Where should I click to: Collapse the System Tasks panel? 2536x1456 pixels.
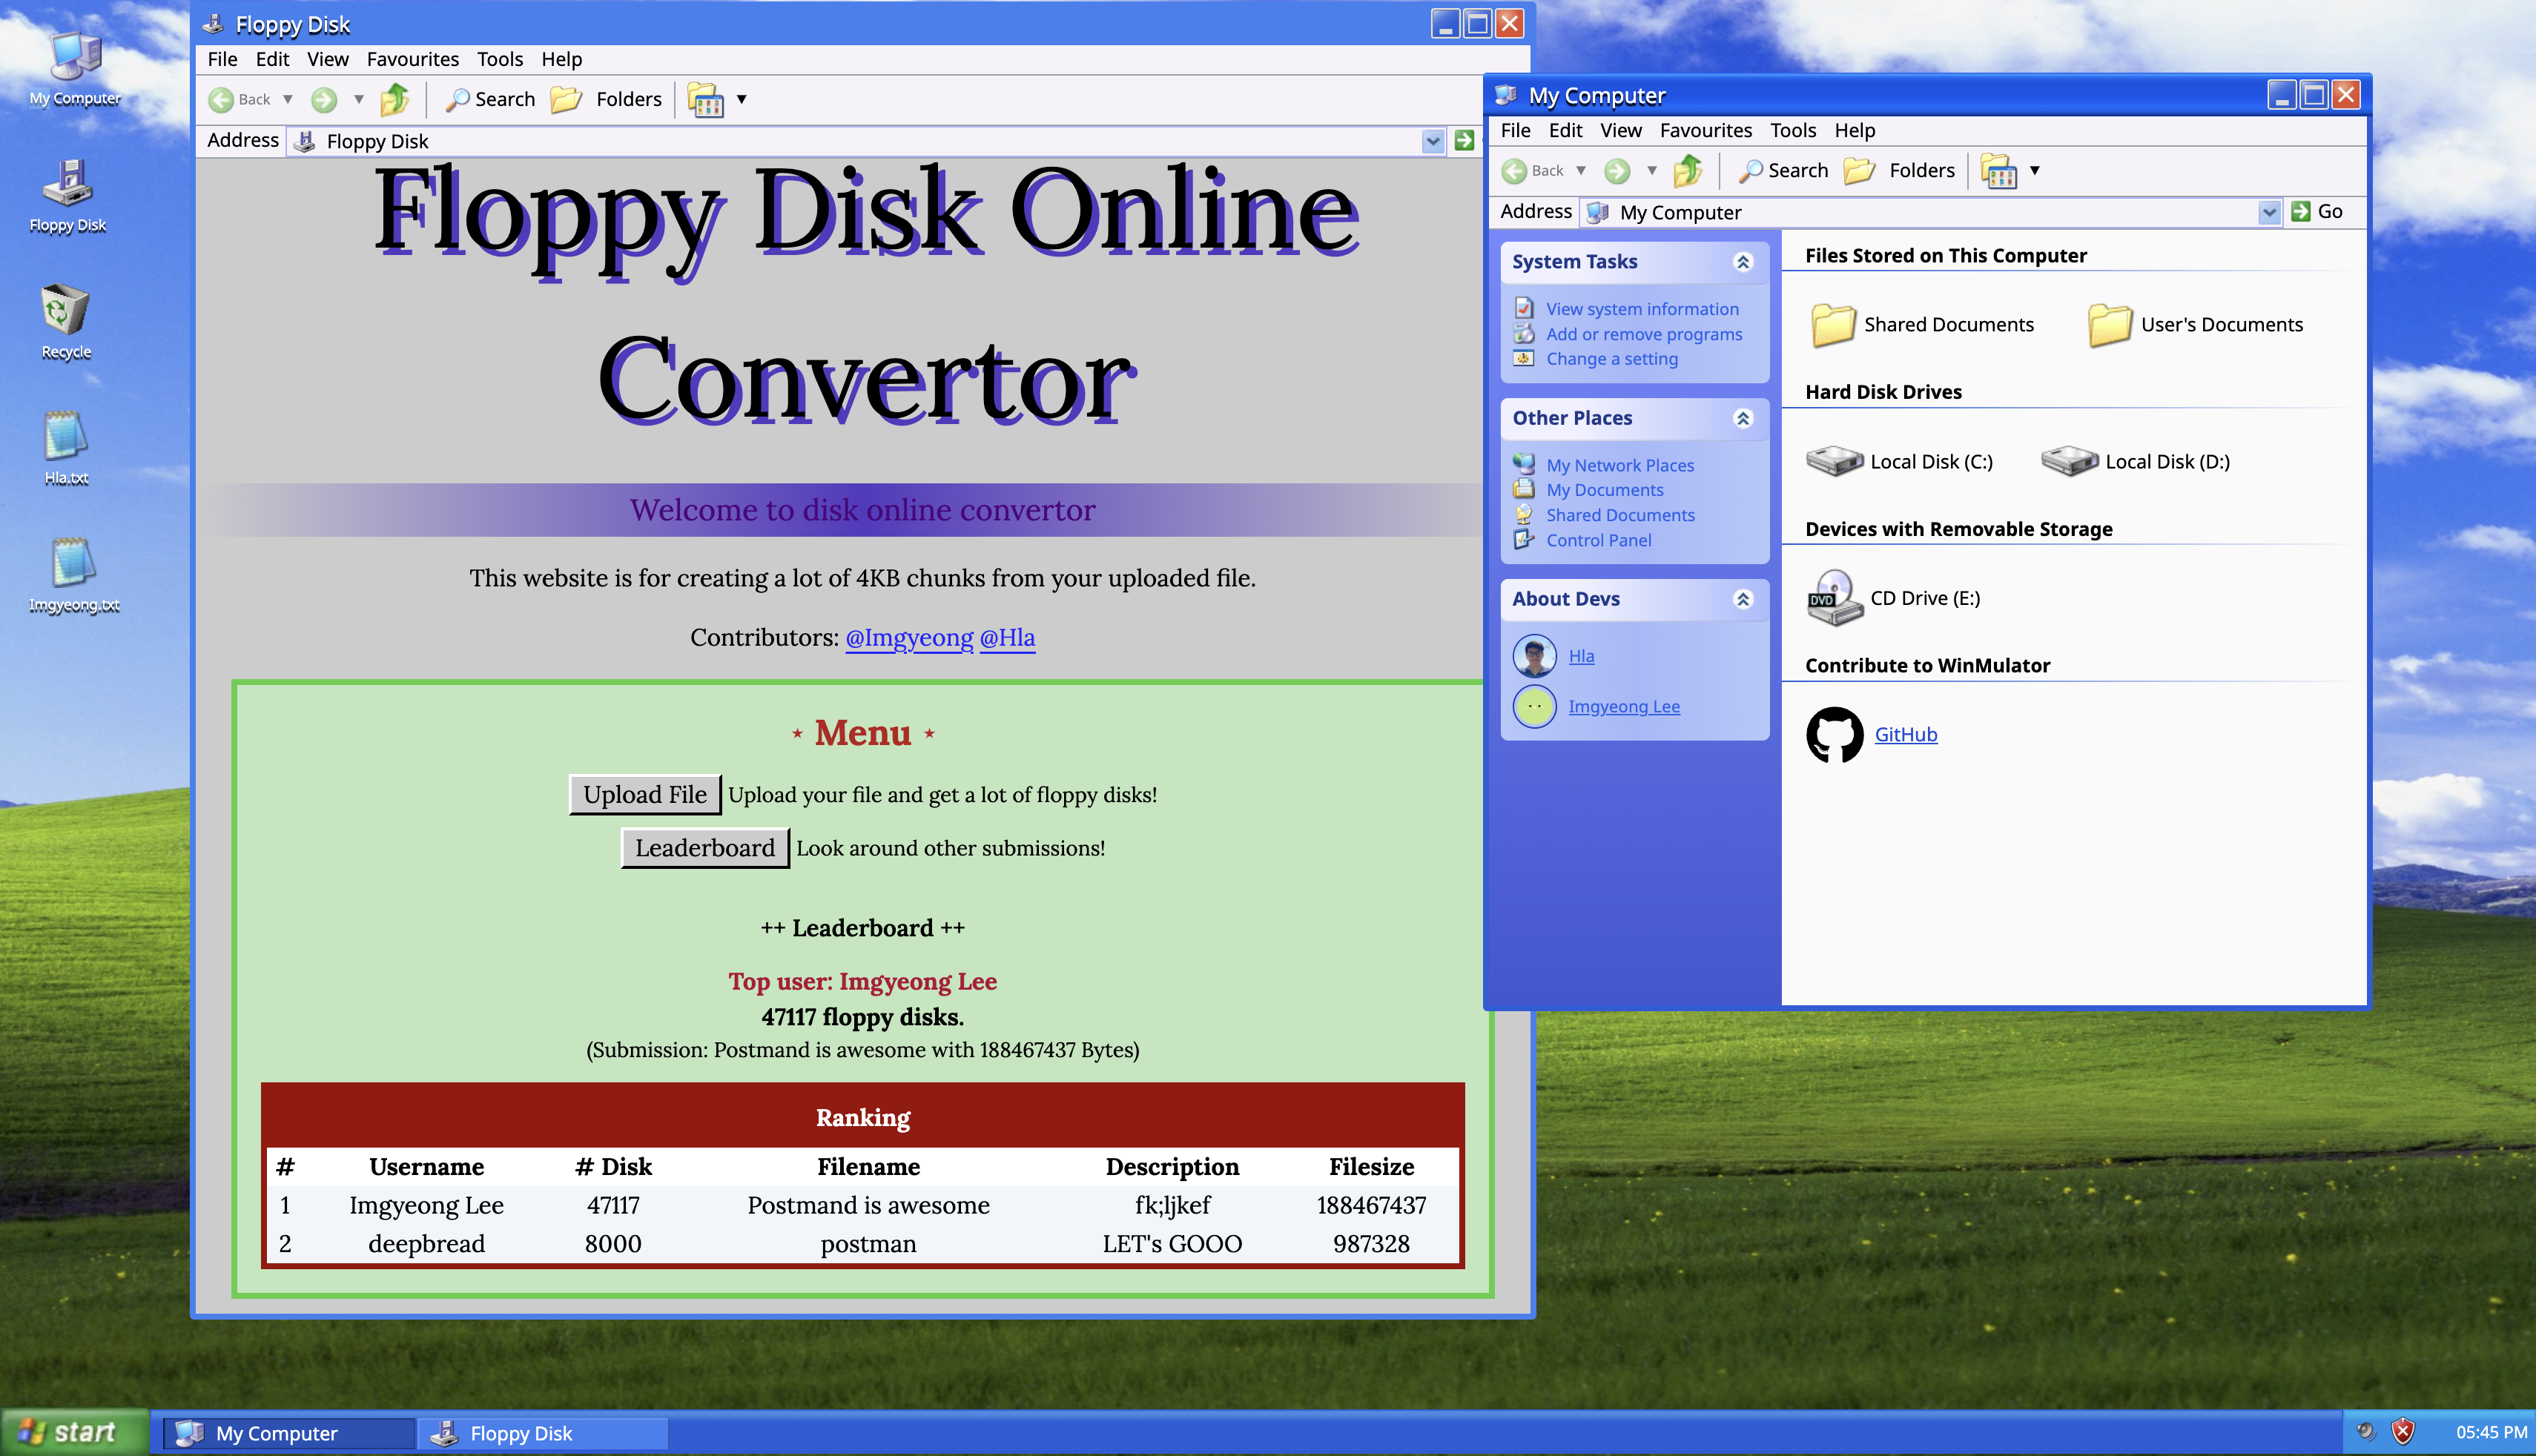1743,262
